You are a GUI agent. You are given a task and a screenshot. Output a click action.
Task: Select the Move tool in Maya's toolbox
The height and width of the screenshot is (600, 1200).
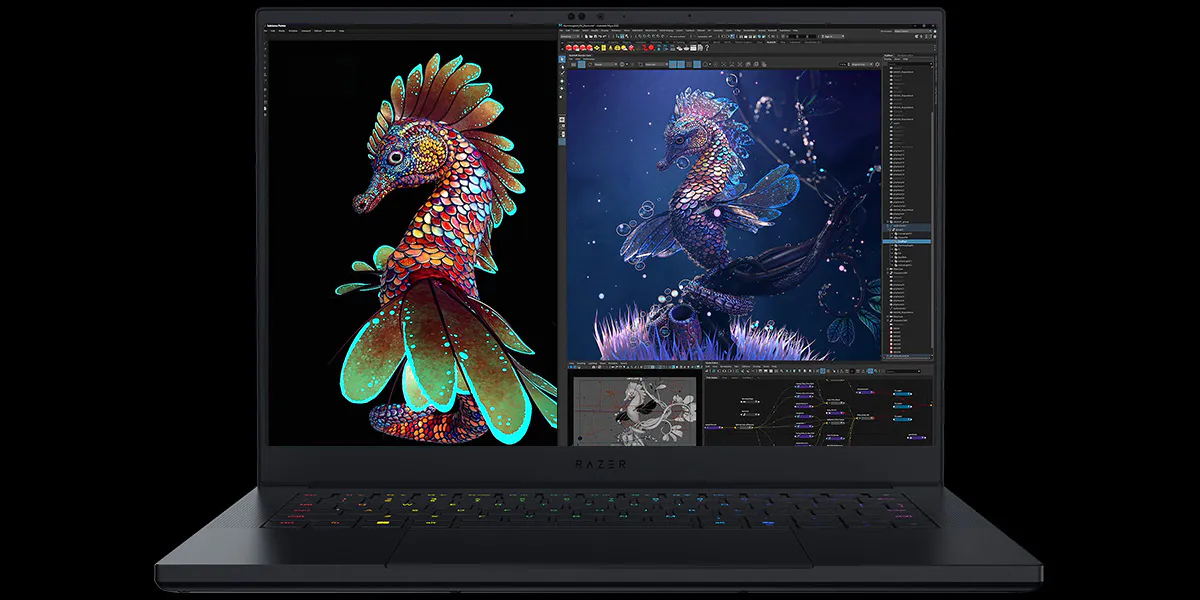tap(562, 81)
